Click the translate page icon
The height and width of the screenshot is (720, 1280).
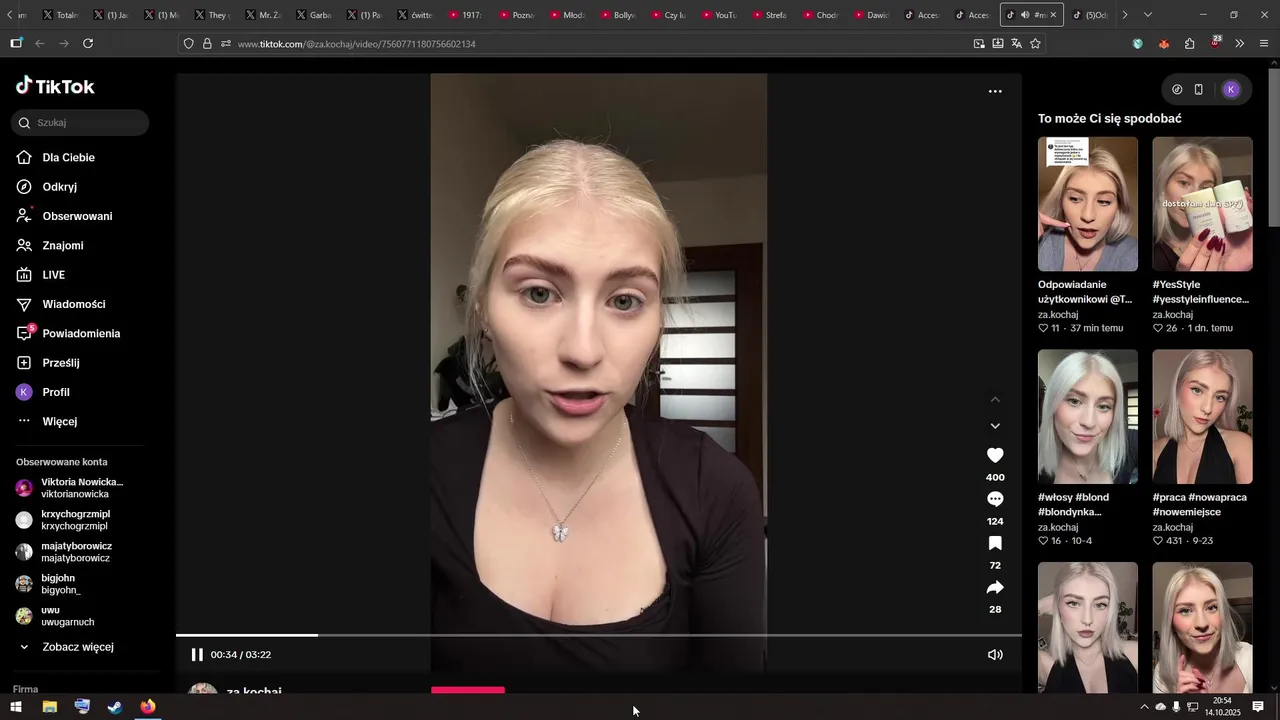click(x=1016, y=43)
